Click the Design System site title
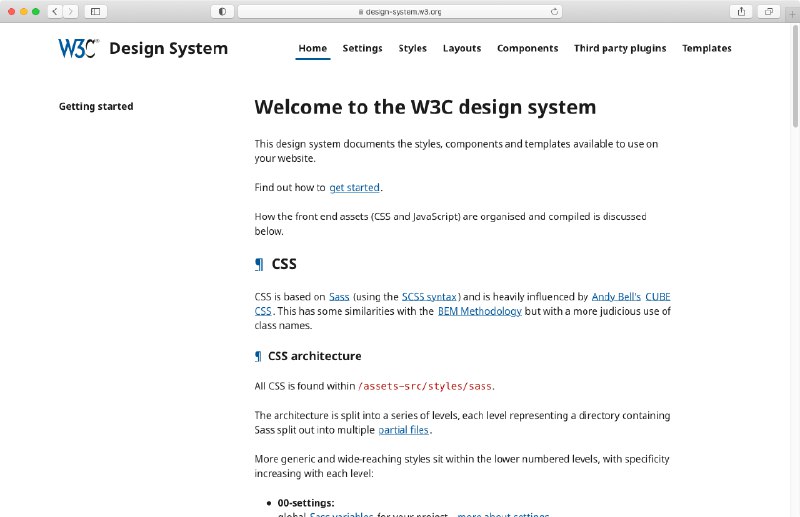The width and height of the screenshot is (800, 517). pyautogui.click(x=168, y=48)
